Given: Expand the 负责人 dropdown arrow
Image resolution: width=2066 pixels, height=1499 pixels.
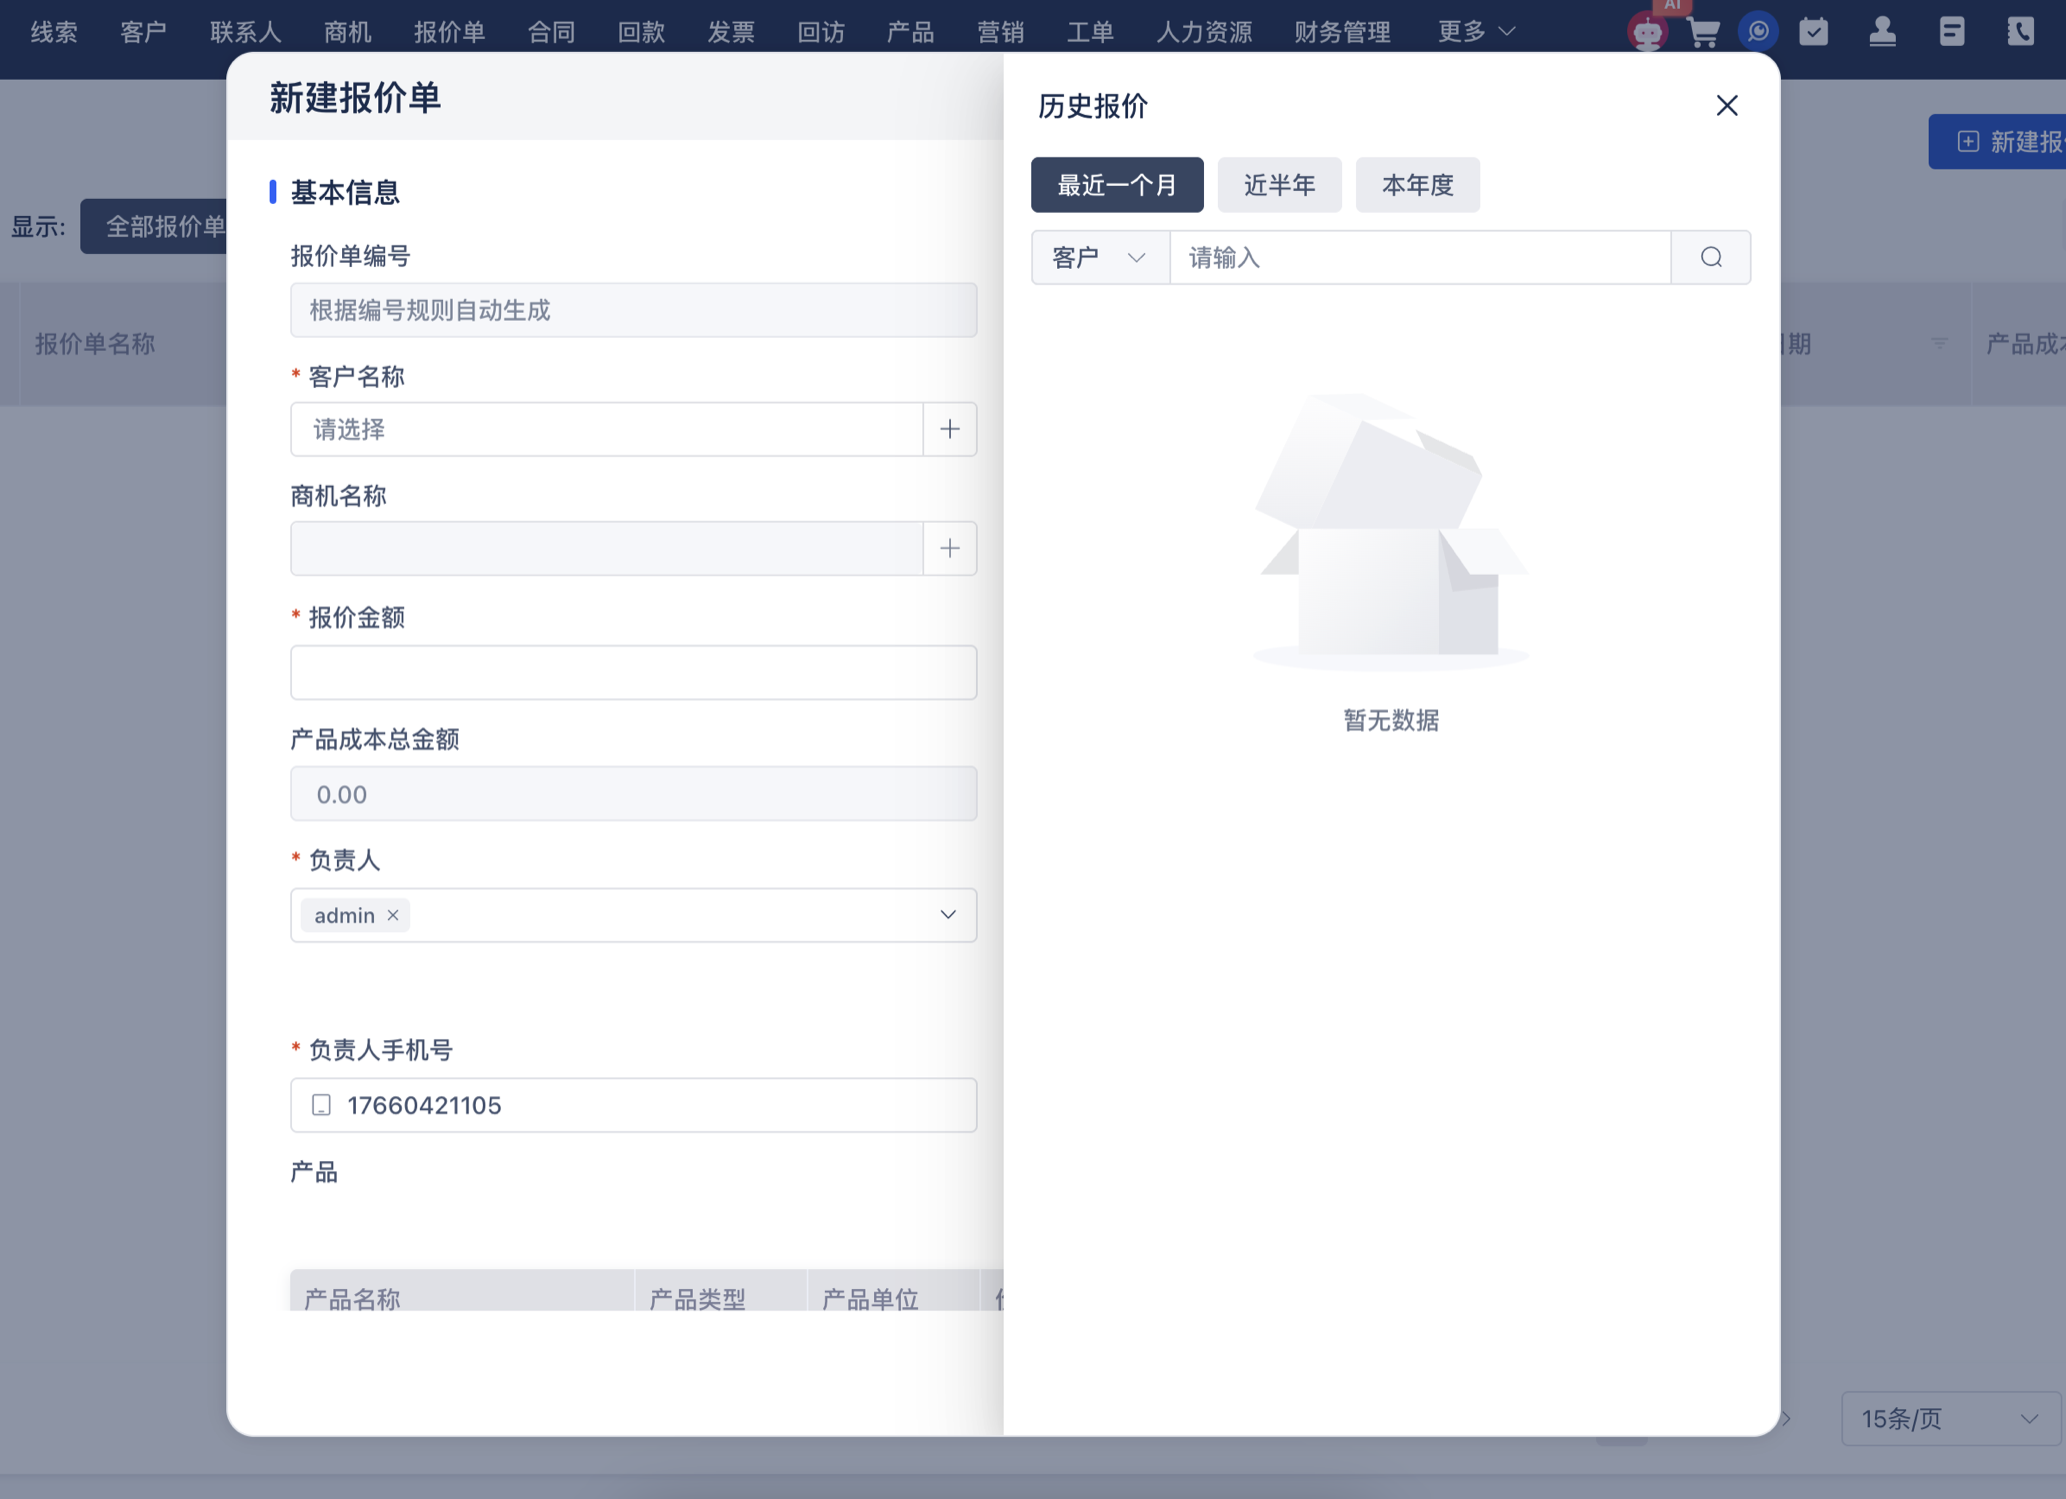Looking at the screenshot, I should (x=948, y=916).
